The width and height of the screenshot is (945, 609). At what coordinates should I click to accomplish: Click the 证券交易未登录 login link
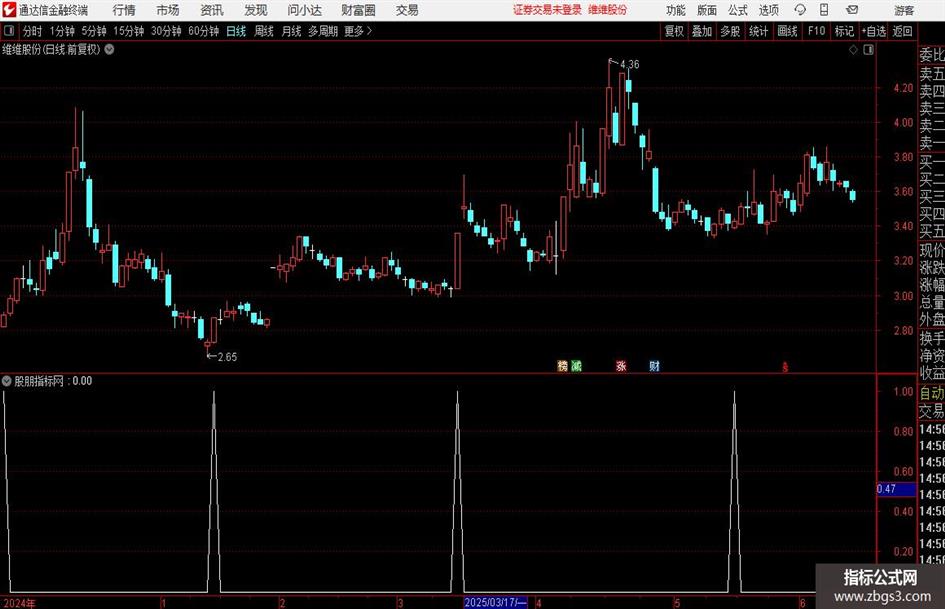click(547, 10)
